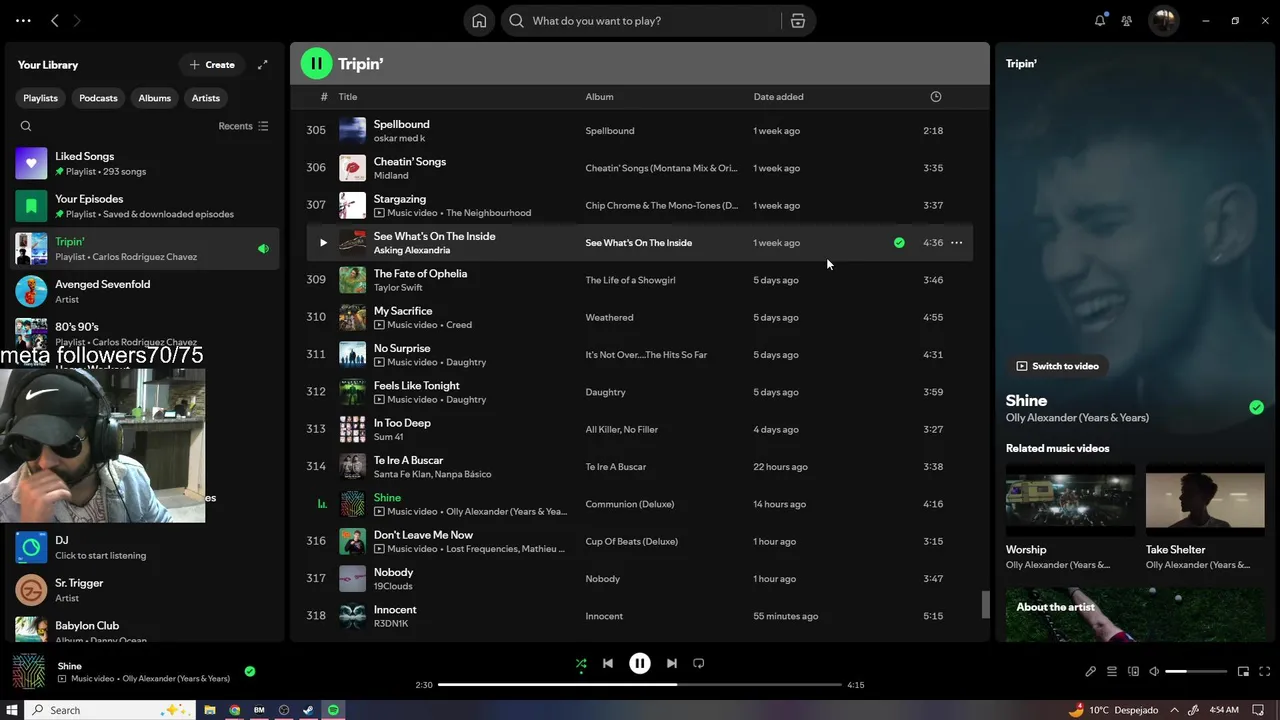
Task: Open the three-dot app menu
Action: pyautogui.click(x=23, y=20)
